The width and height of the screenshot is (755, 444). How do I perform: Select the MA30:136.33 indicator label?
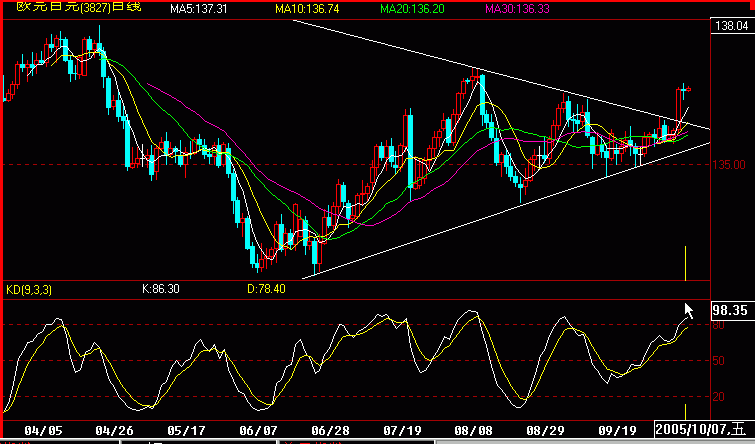(517, 9)
